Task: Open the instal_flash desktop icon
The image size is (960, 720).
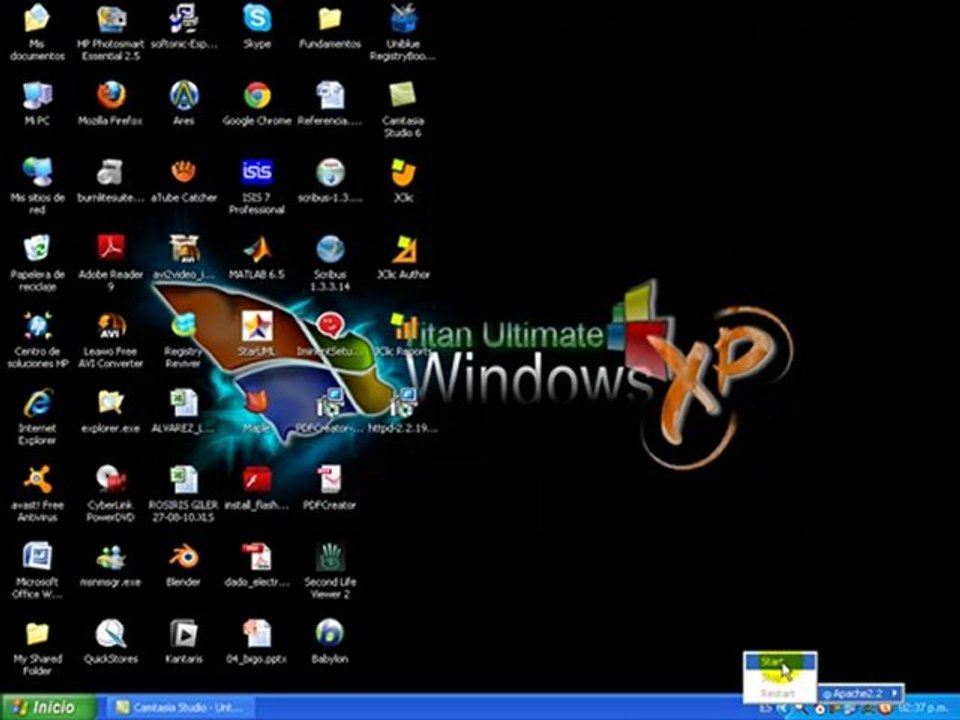Action: 257,488
